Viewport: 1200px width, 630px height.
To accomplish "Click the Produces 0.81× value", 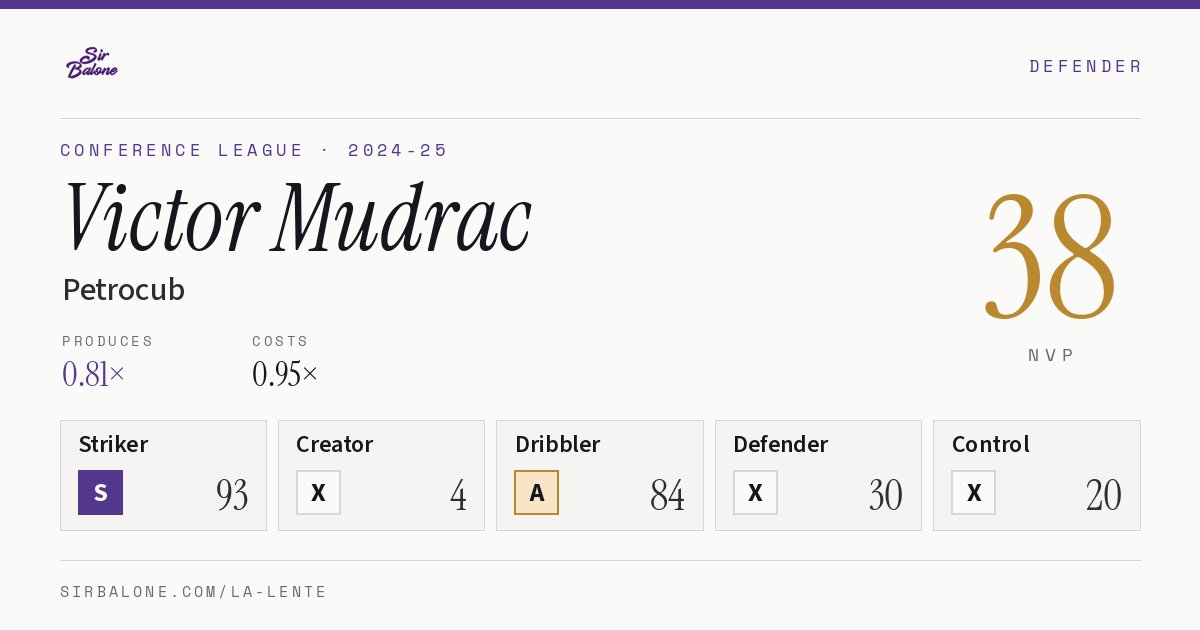I will click(x=94, y=374).
